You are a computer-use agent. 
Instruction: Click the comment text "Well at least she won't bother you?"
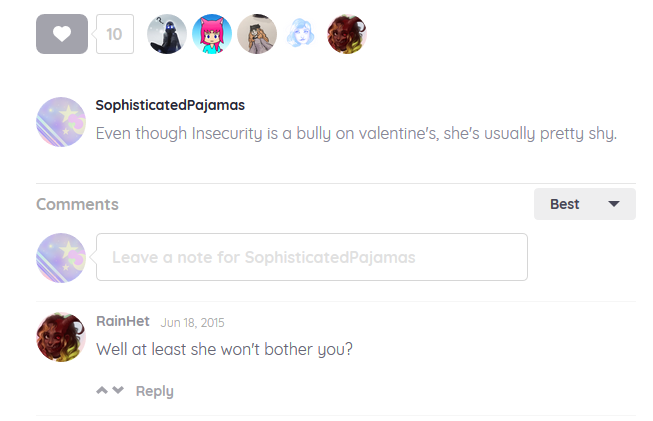point(224,350)
